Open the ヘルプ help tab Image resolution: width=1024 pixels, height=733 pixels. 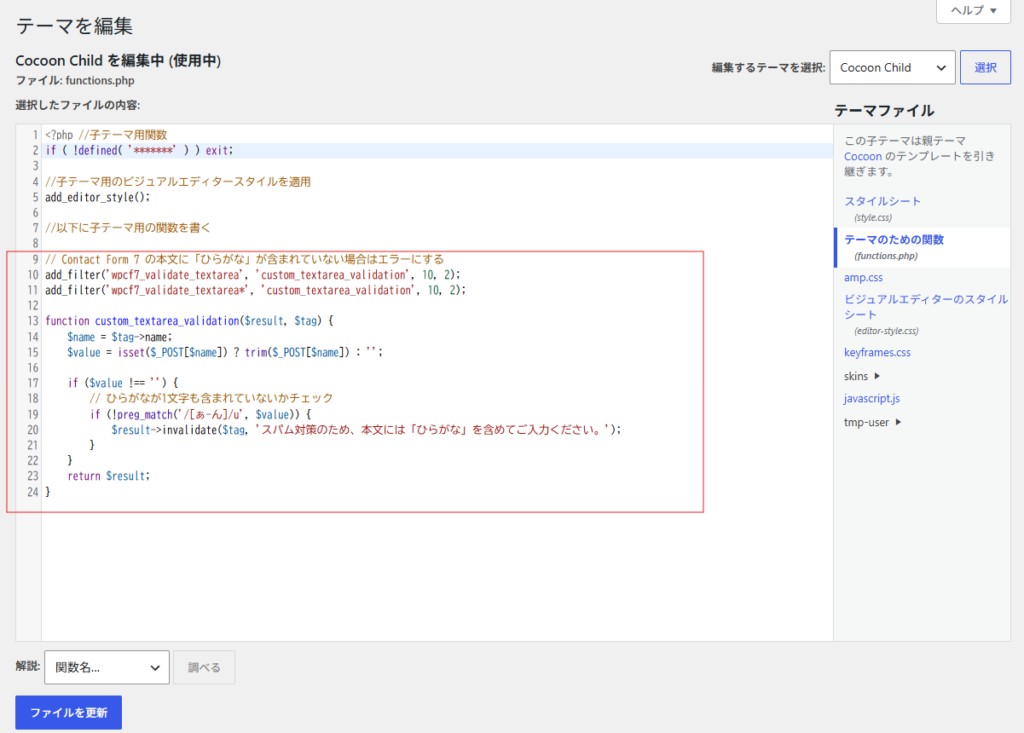[x=973, y=10]
